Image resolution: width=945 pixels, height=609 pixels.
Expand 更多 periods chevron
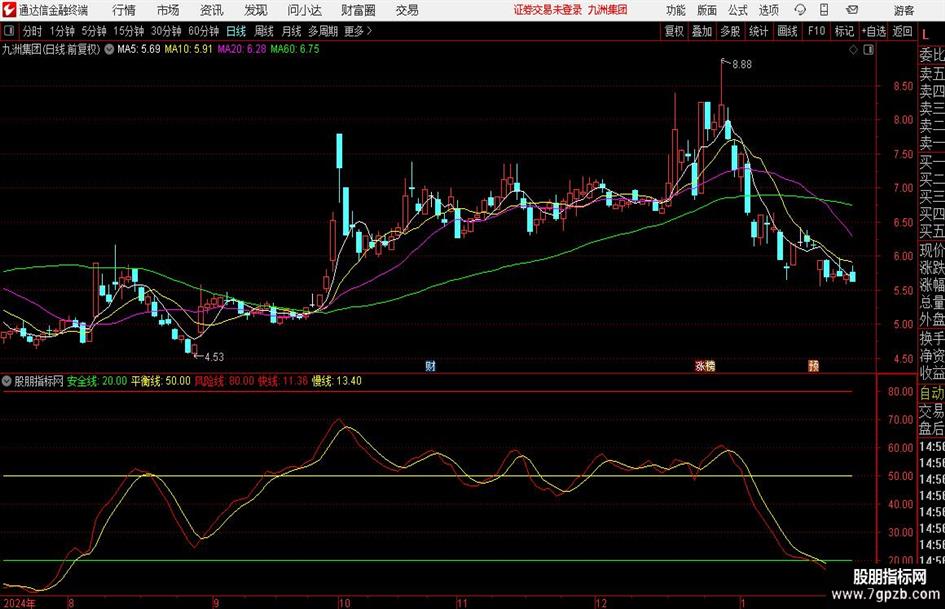(369, 31)
